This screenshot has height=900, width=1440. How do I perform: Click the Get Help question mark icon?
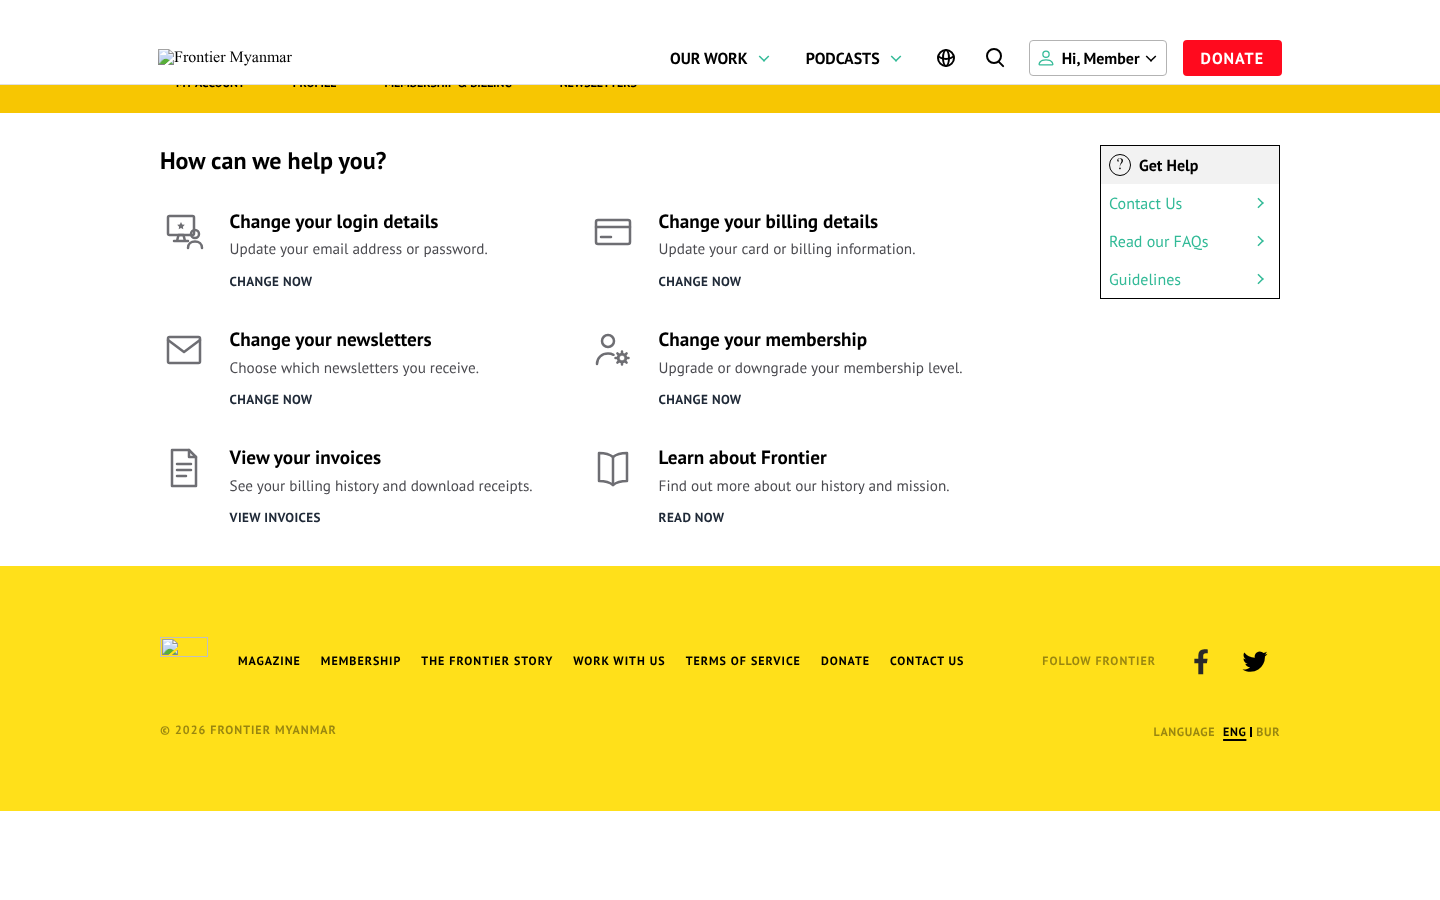(1120, 165)
